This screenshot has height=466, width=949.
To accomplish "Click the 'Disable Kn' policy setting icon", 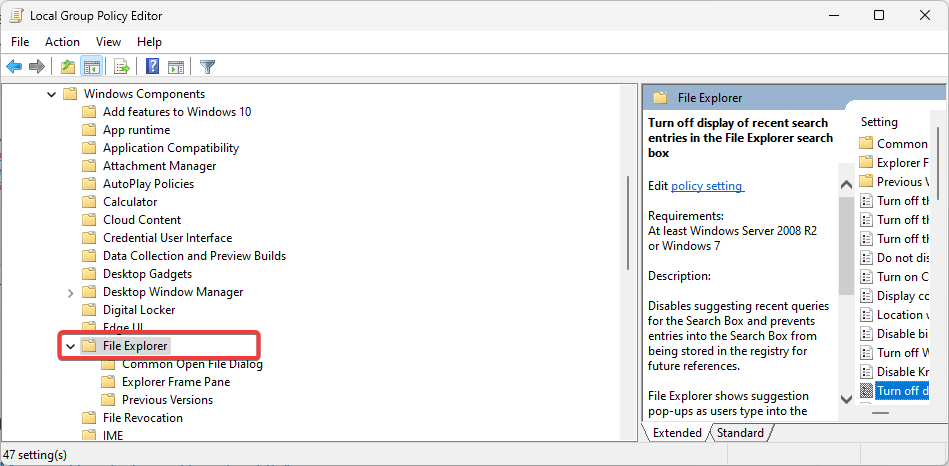I will pyautogui.click(x=866, y=372).
